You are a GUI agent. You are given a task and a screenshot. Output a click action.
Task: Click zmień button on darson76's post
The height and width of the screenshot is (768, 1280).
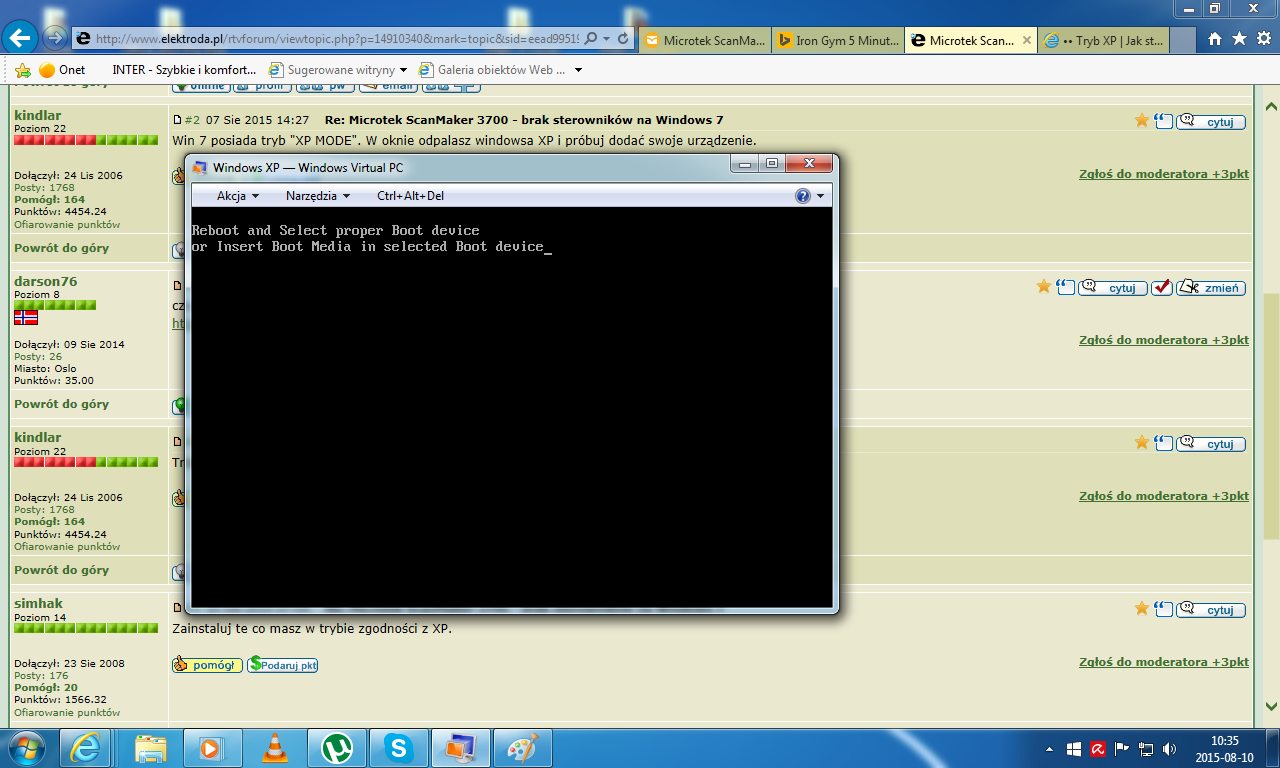pos(1211,288)
